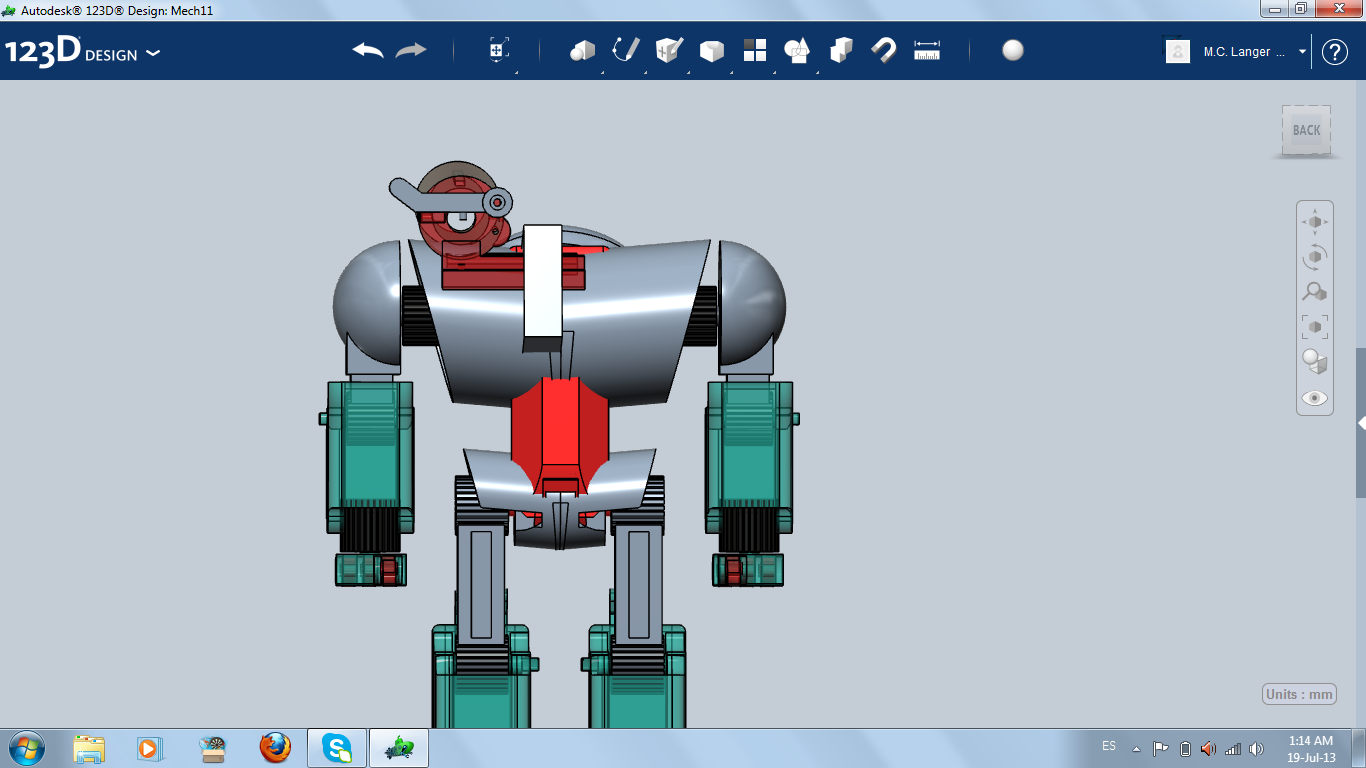Open the Primitives shapes tool
This screenshot has height=768, width=1366.
coord(582,51)
